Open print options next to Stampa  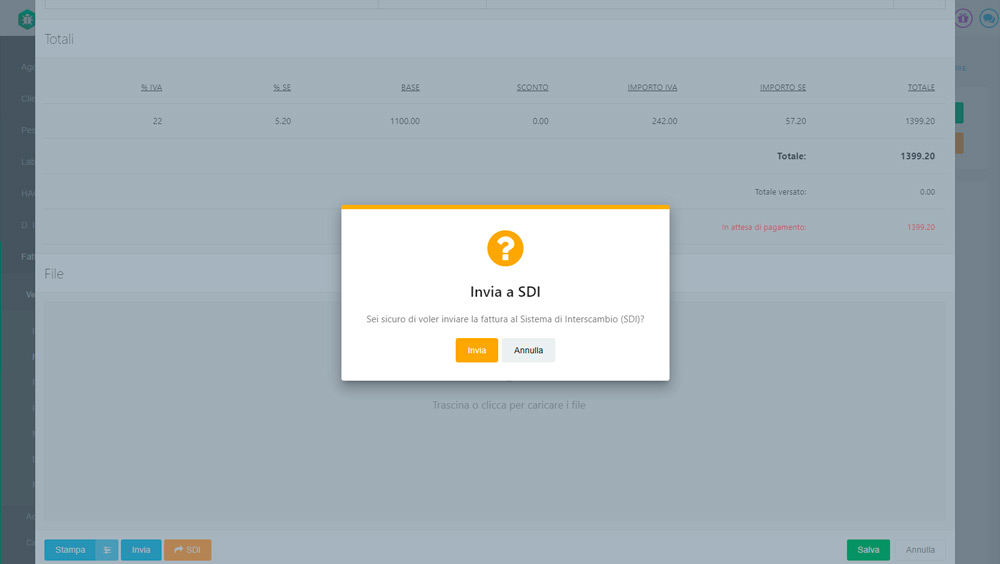click(107, 550)
